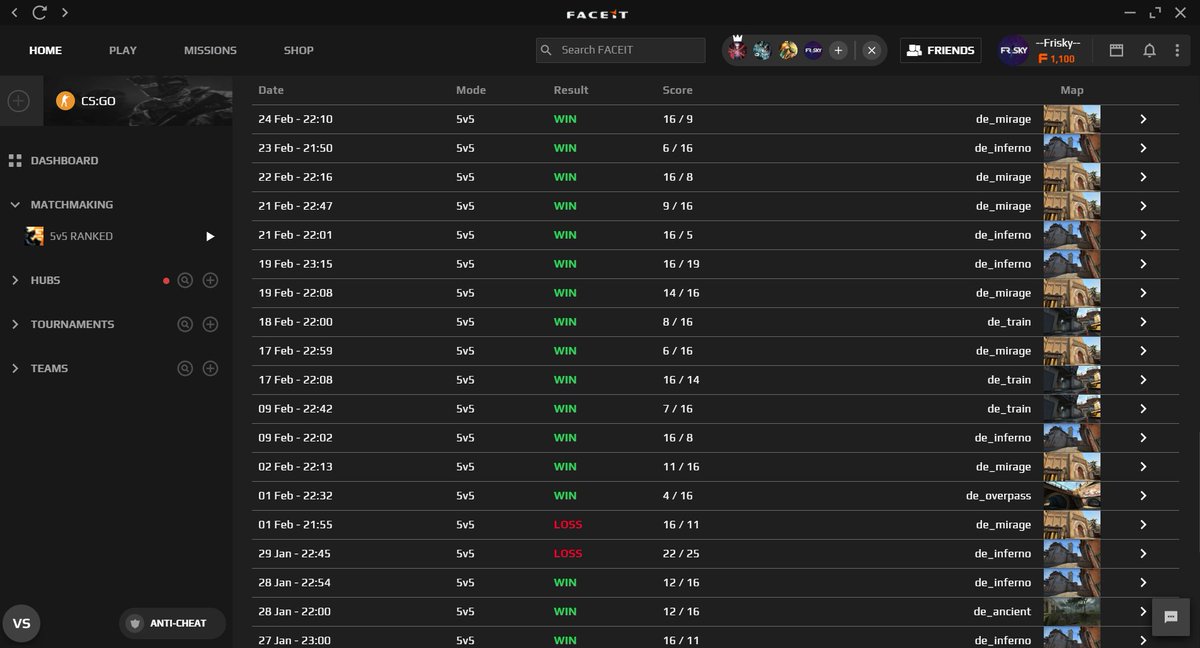This screenshot has height=648, width=1200.
Task: Create a tournament with plus icon
Action: coord(210,325)
